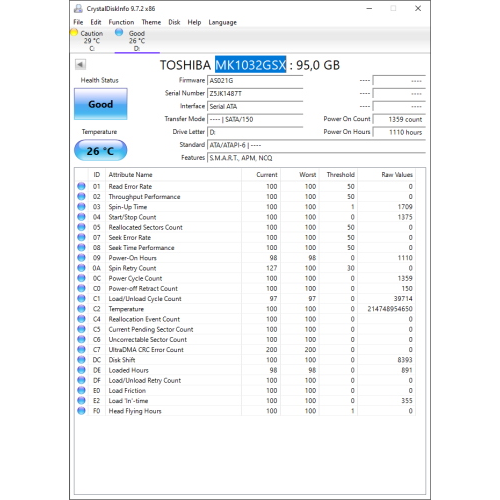500x500 pixels.
Task: Click the Disk Shift raw value 8393
Action: pos(405,360)
